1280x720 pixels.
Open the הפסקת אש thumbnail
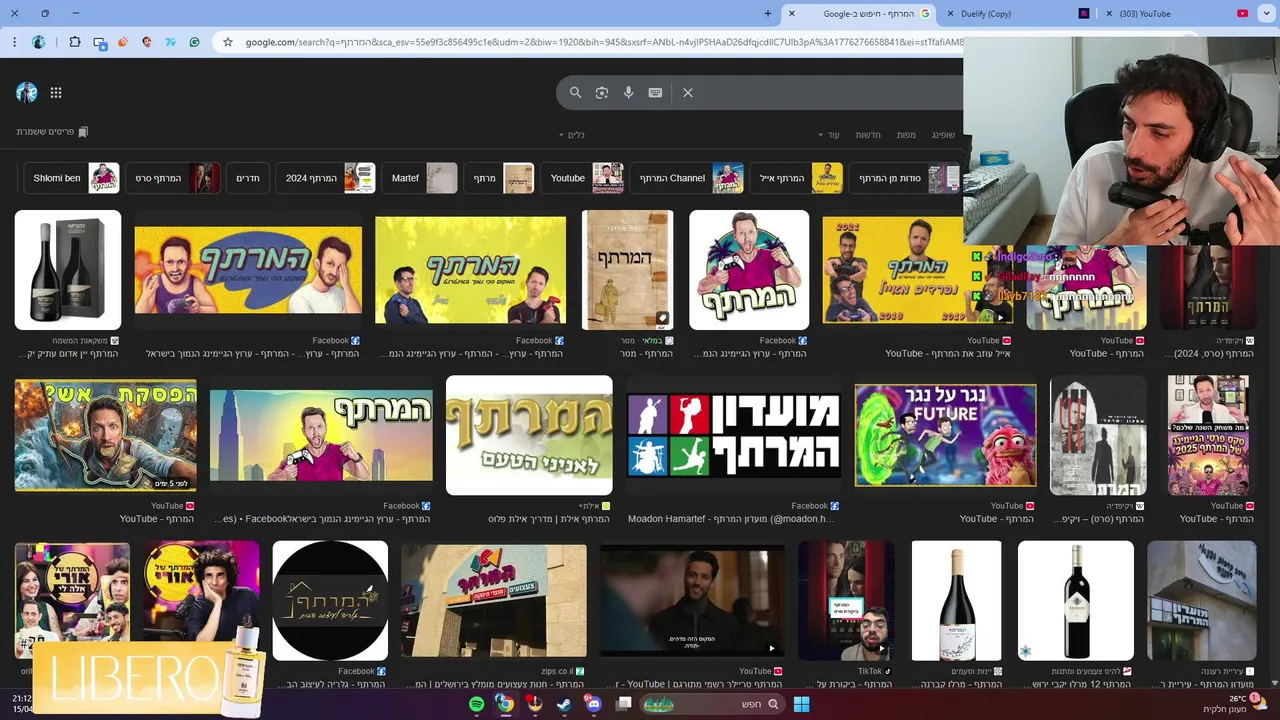[x=106, y=436]
